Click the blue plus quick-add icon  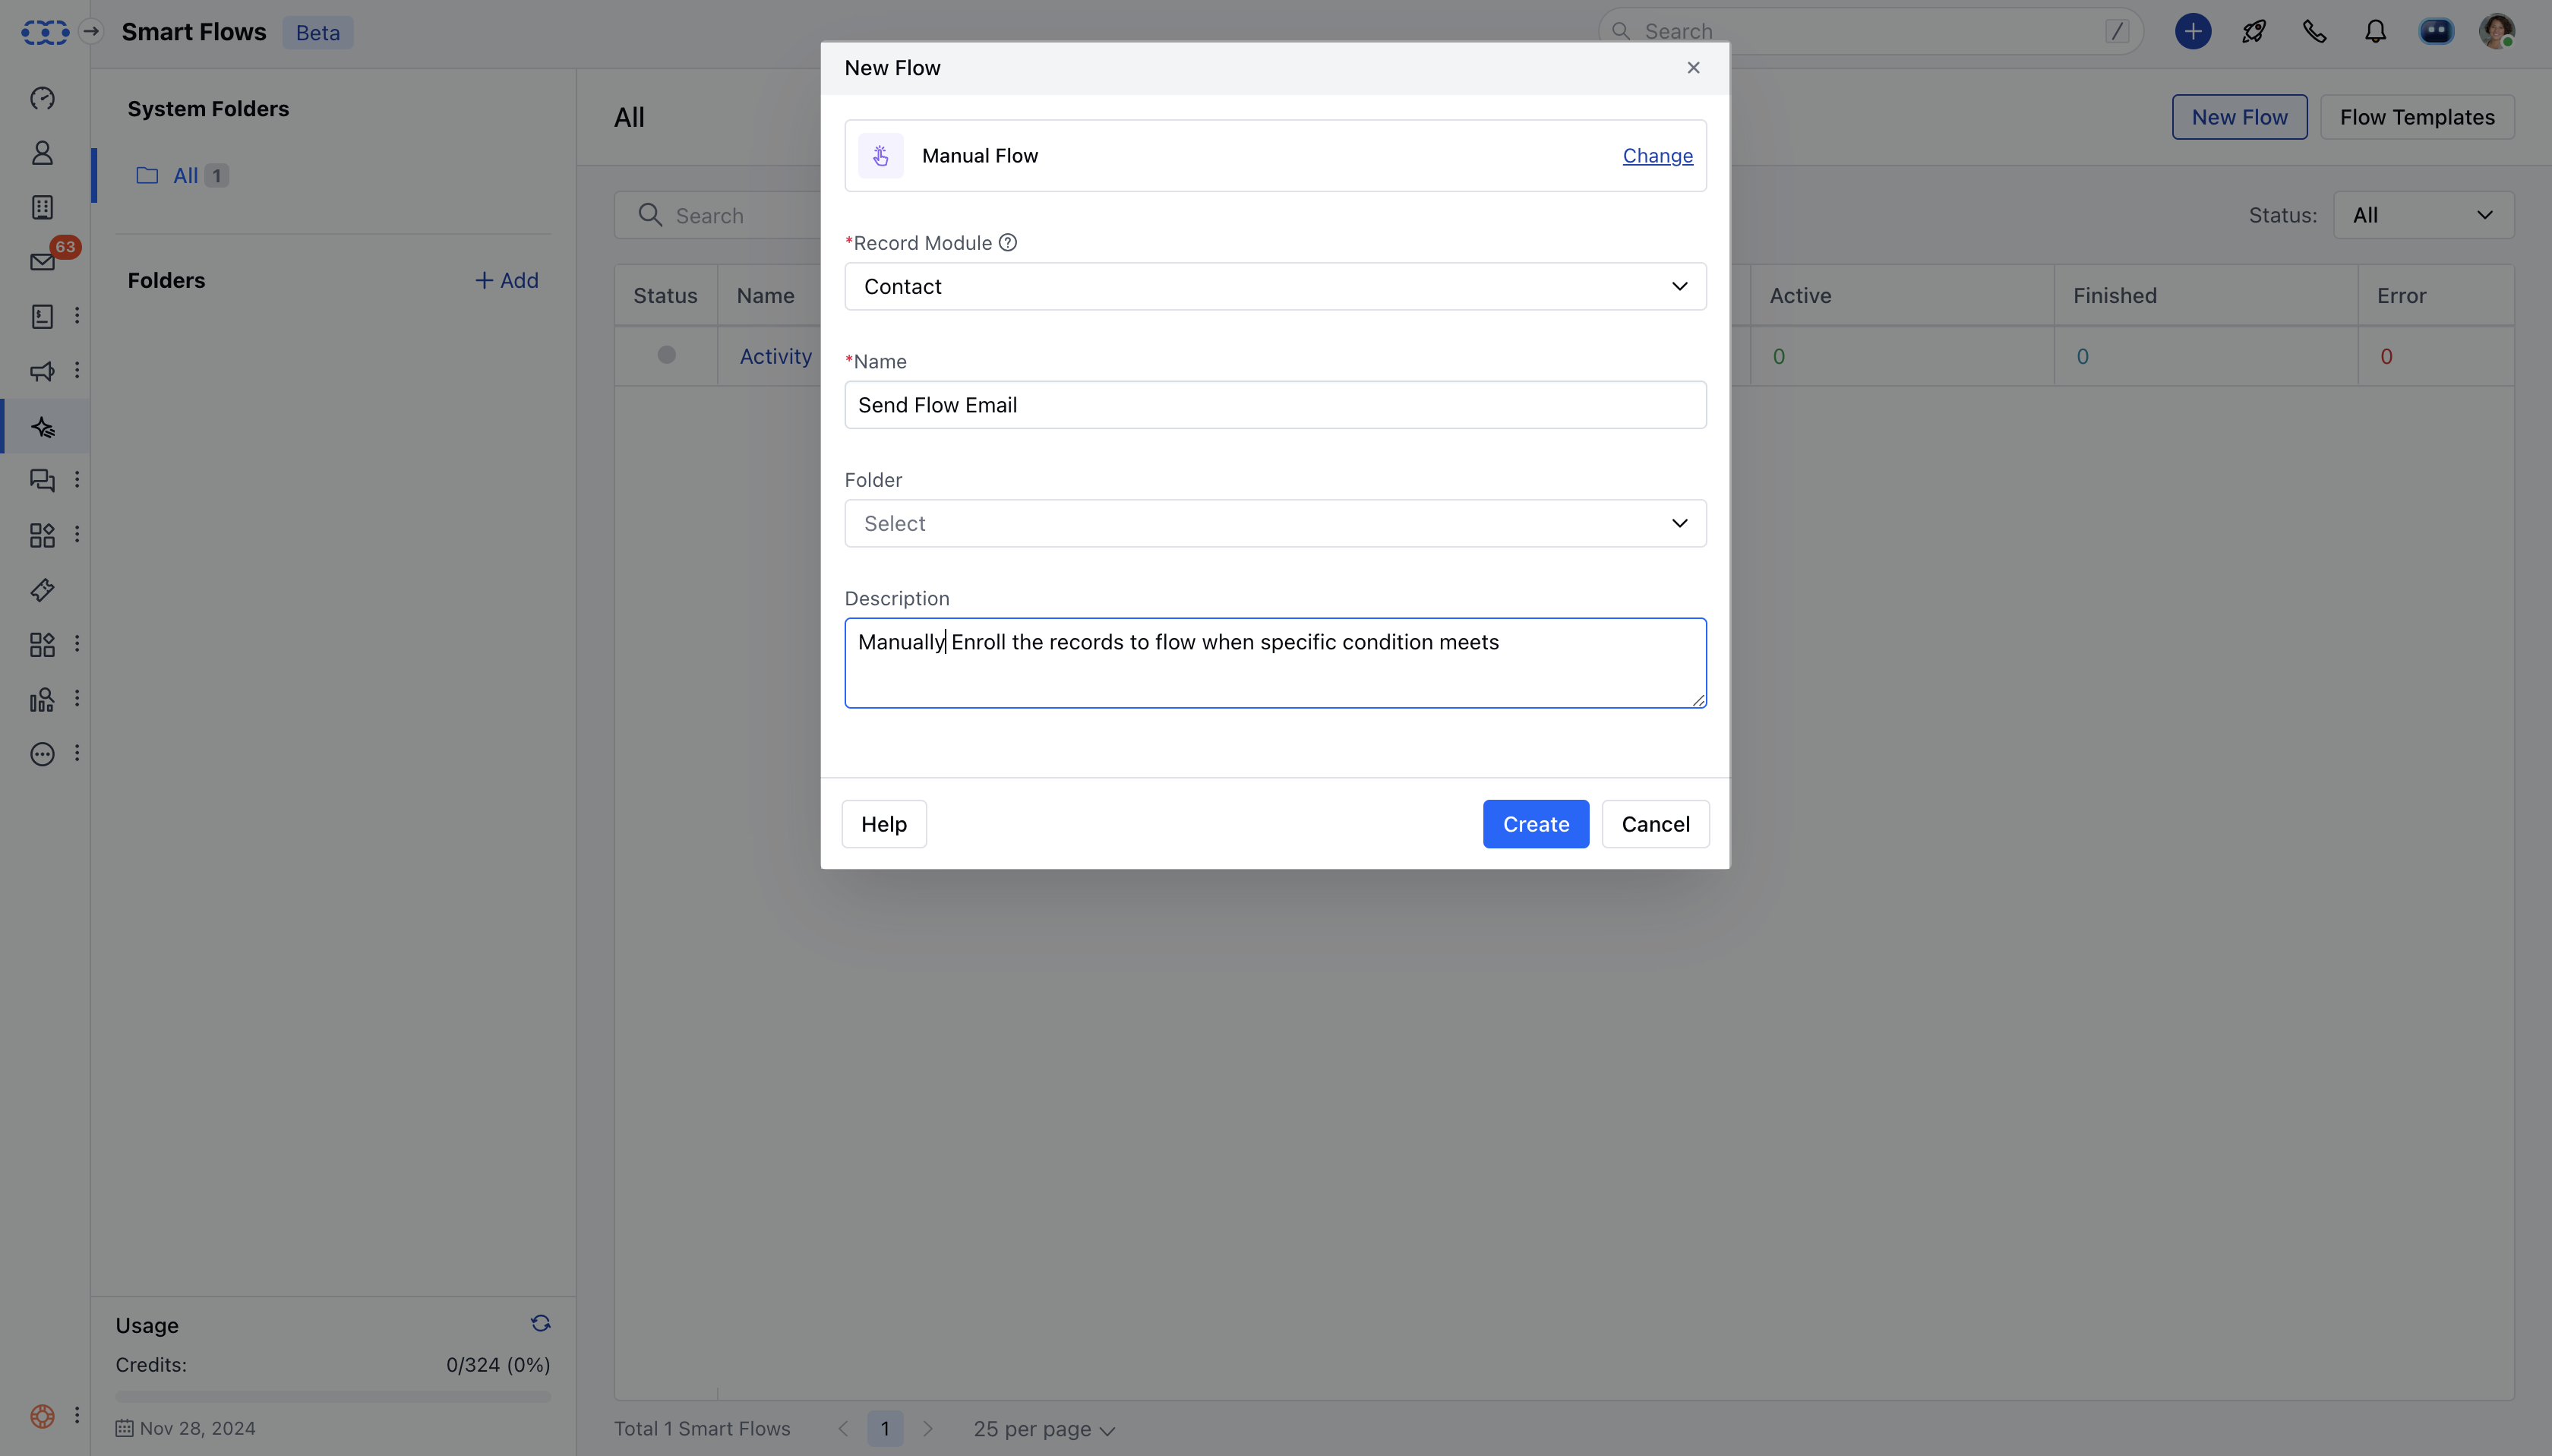[x=2193, y=32]
